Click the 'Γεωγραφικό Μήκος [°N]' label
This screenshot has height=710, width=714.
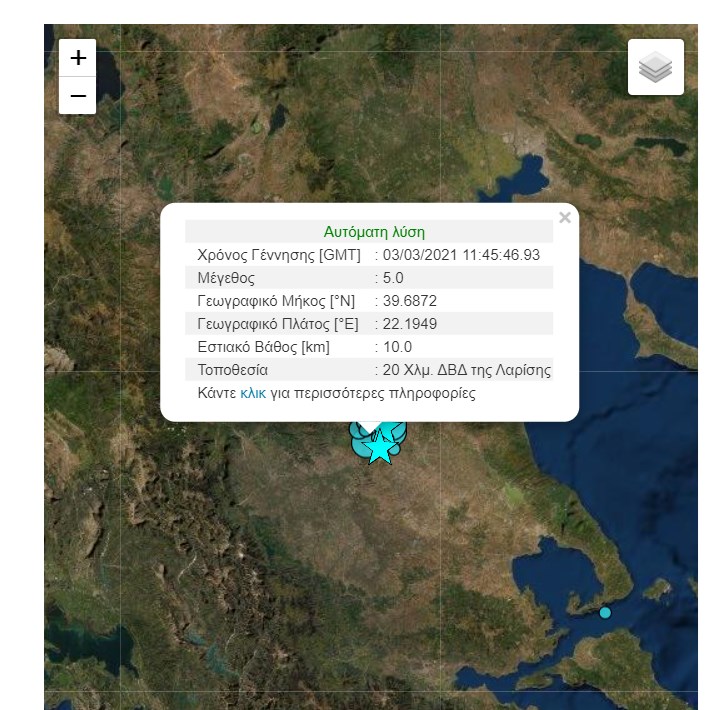click(x=275, y=301)
